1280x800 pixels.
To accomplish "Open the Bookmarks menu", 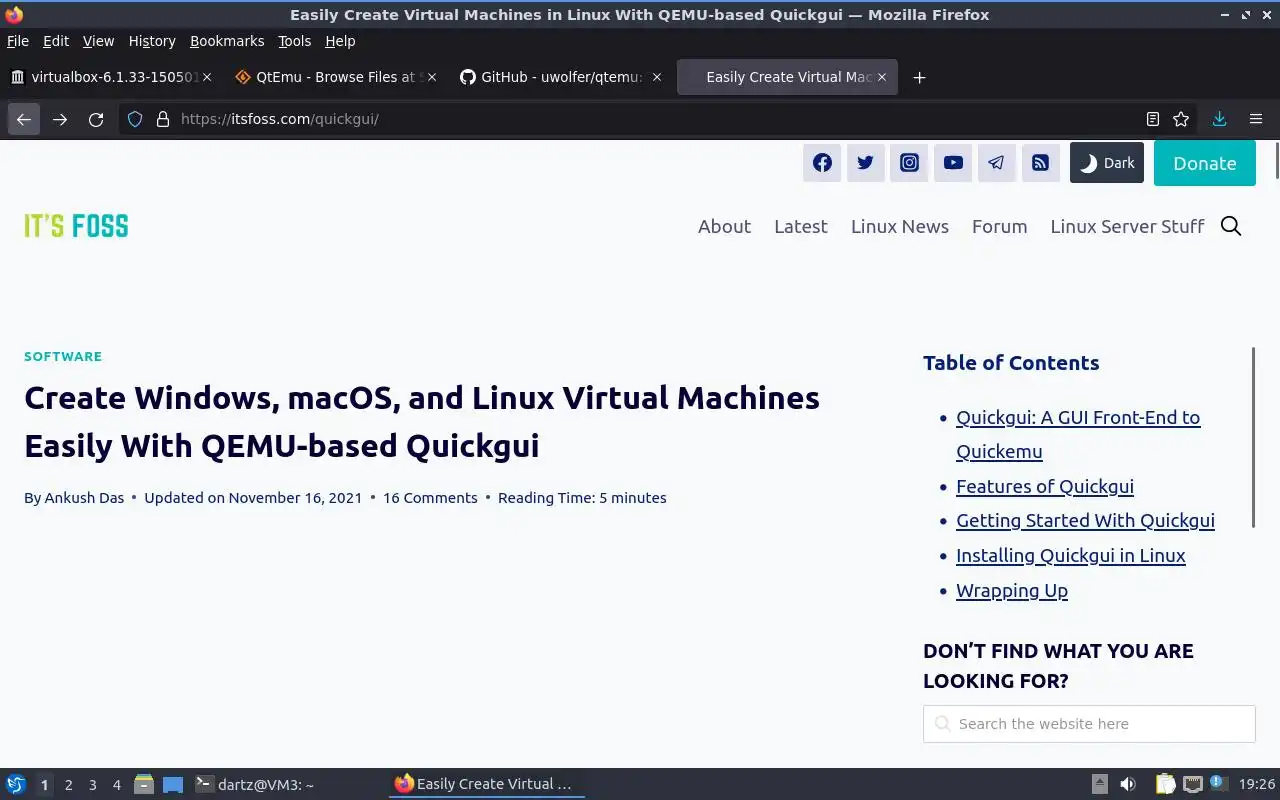I will point(227,41).
